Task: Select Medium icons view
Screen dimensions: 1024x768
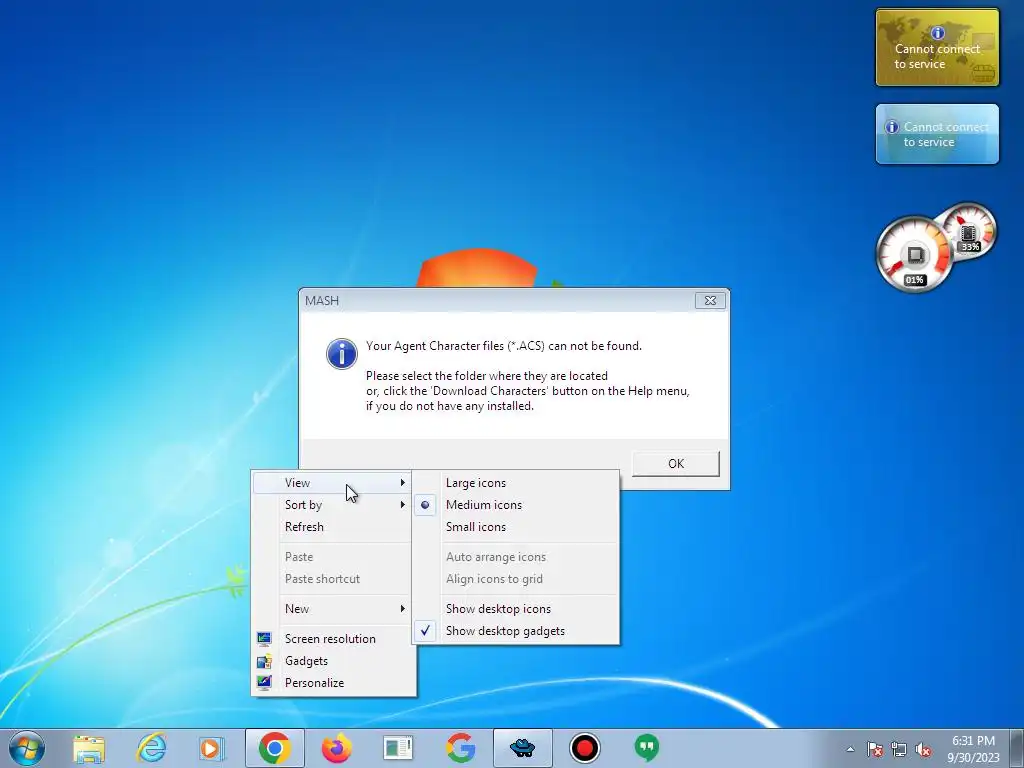Action: (515, 505)
